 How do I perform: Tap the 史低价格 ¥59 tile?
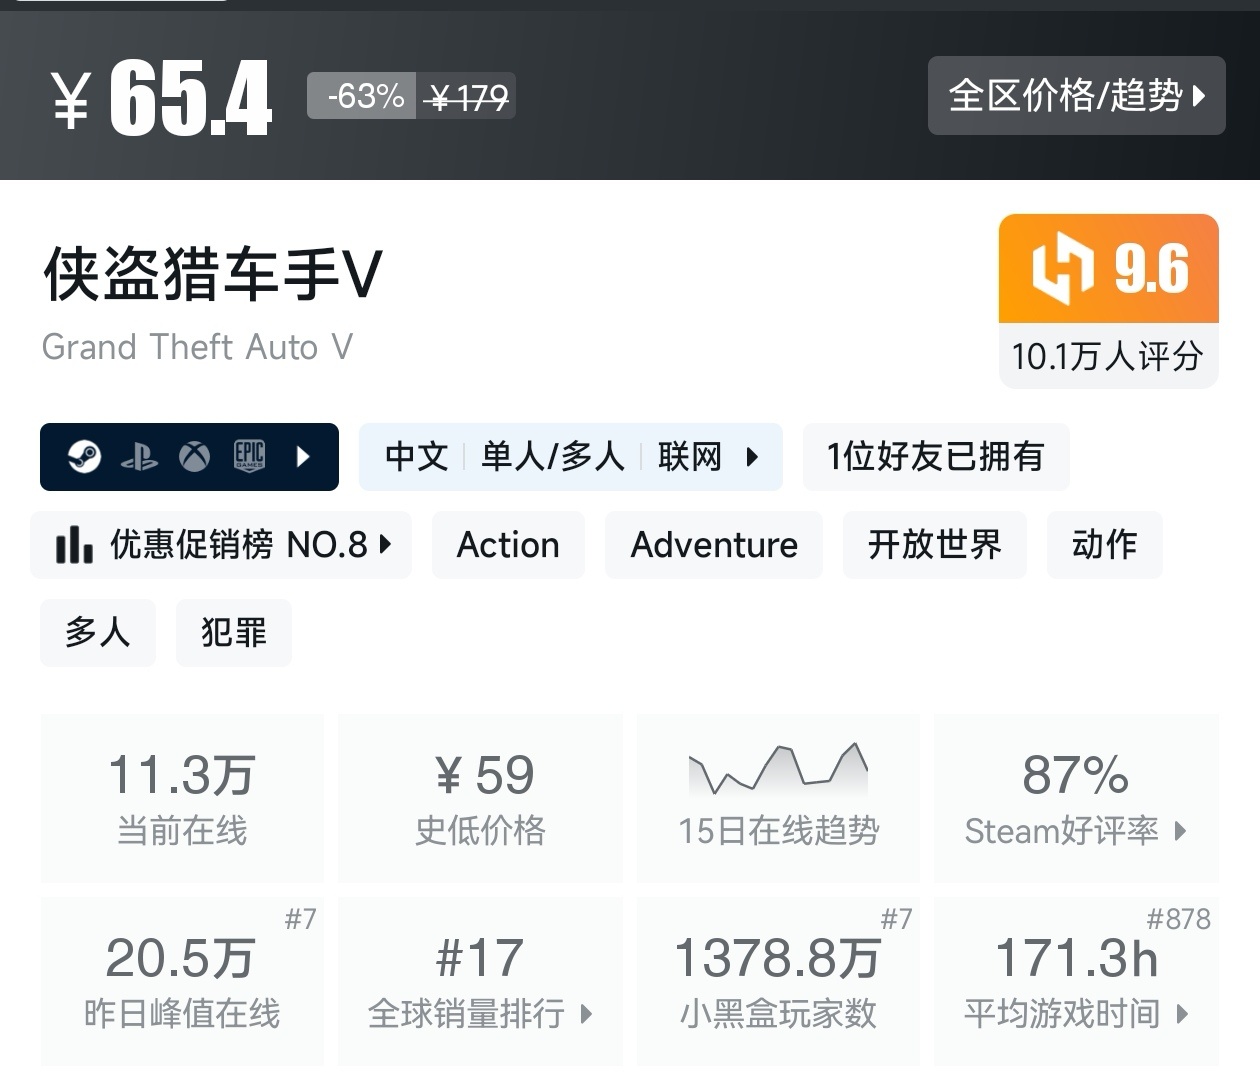coord(480,798)
